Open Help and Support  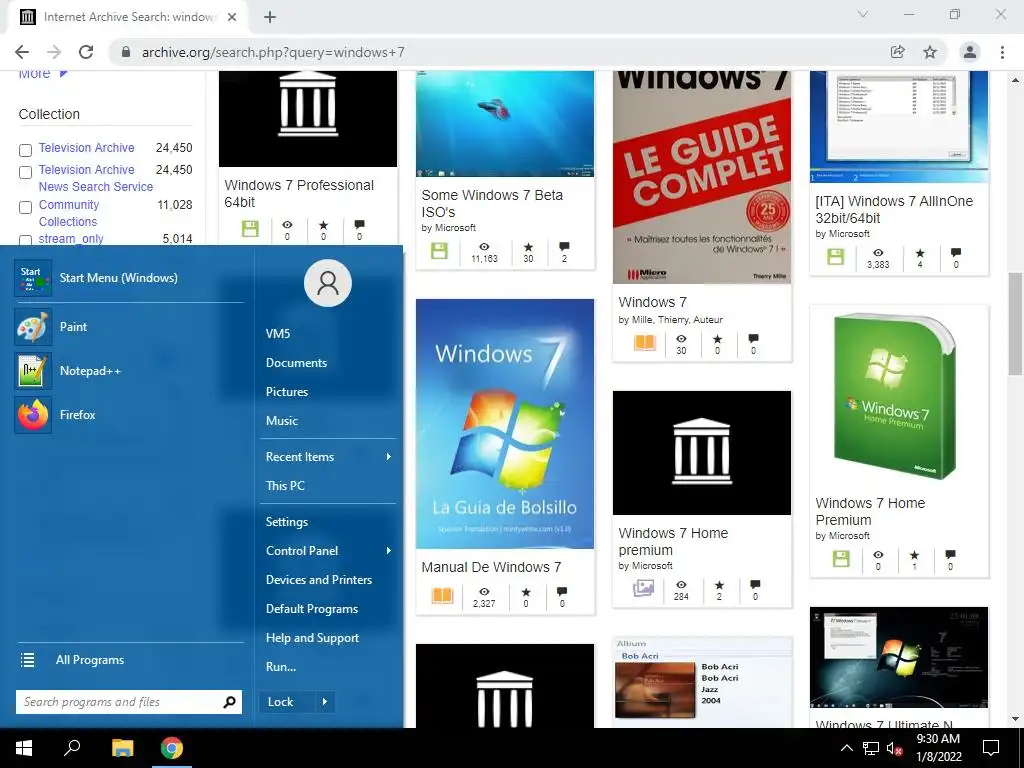[312, 638]
